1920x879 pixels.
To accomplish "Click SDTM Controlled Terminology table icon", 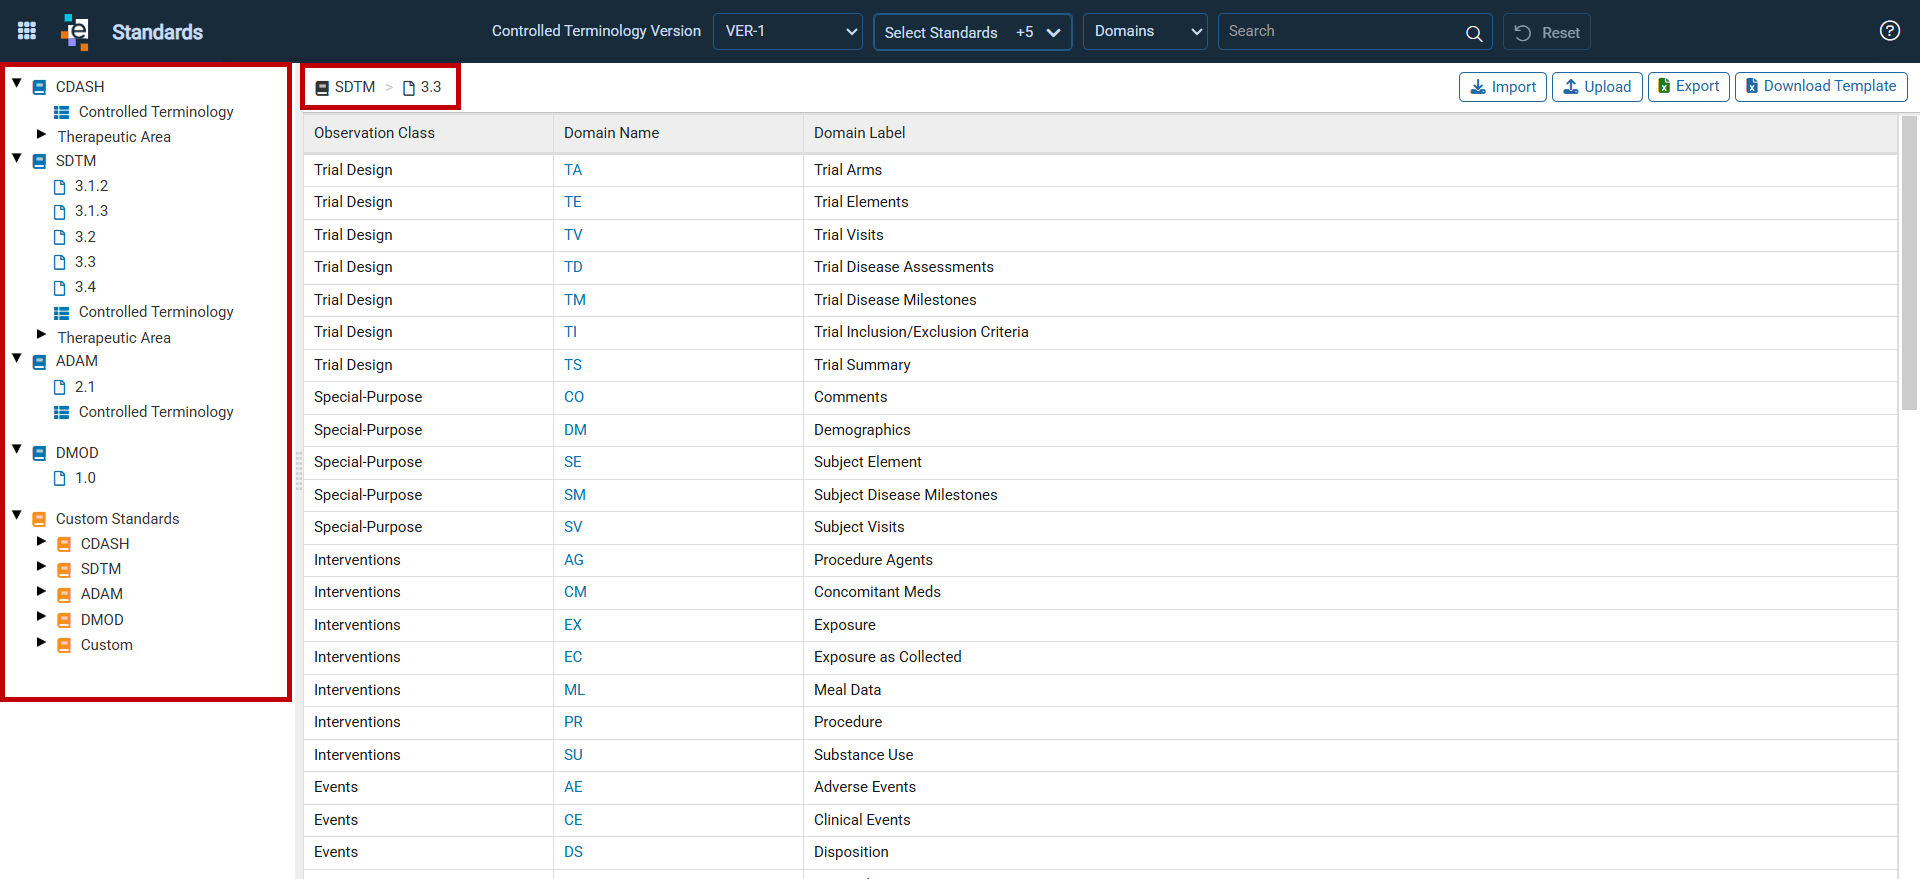I will [x=61, y=313].
